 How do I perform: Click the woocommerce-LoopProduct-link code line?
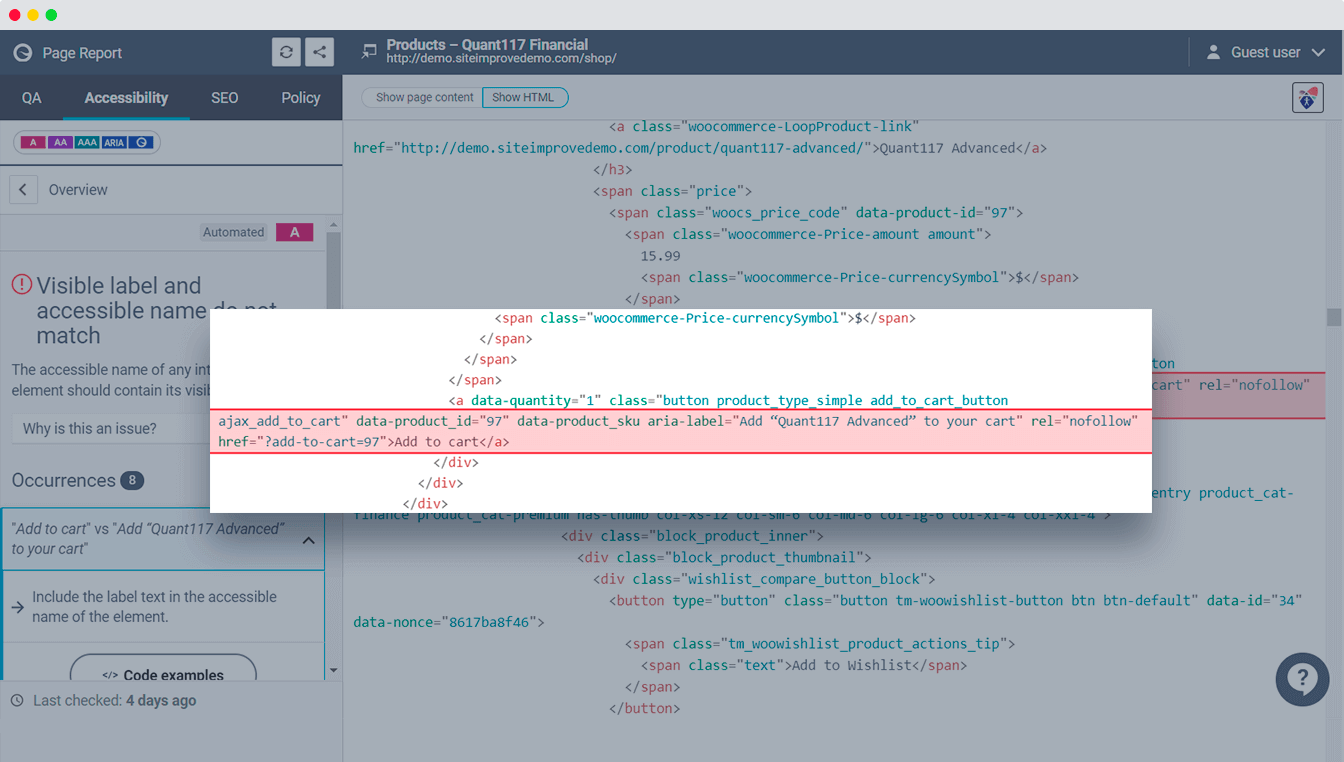pyautogui.click(x=764, y=126)
